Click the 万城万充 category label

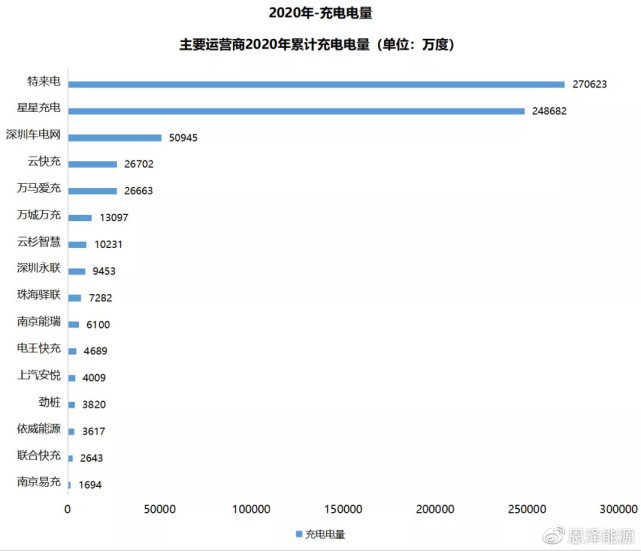[38, 215]
